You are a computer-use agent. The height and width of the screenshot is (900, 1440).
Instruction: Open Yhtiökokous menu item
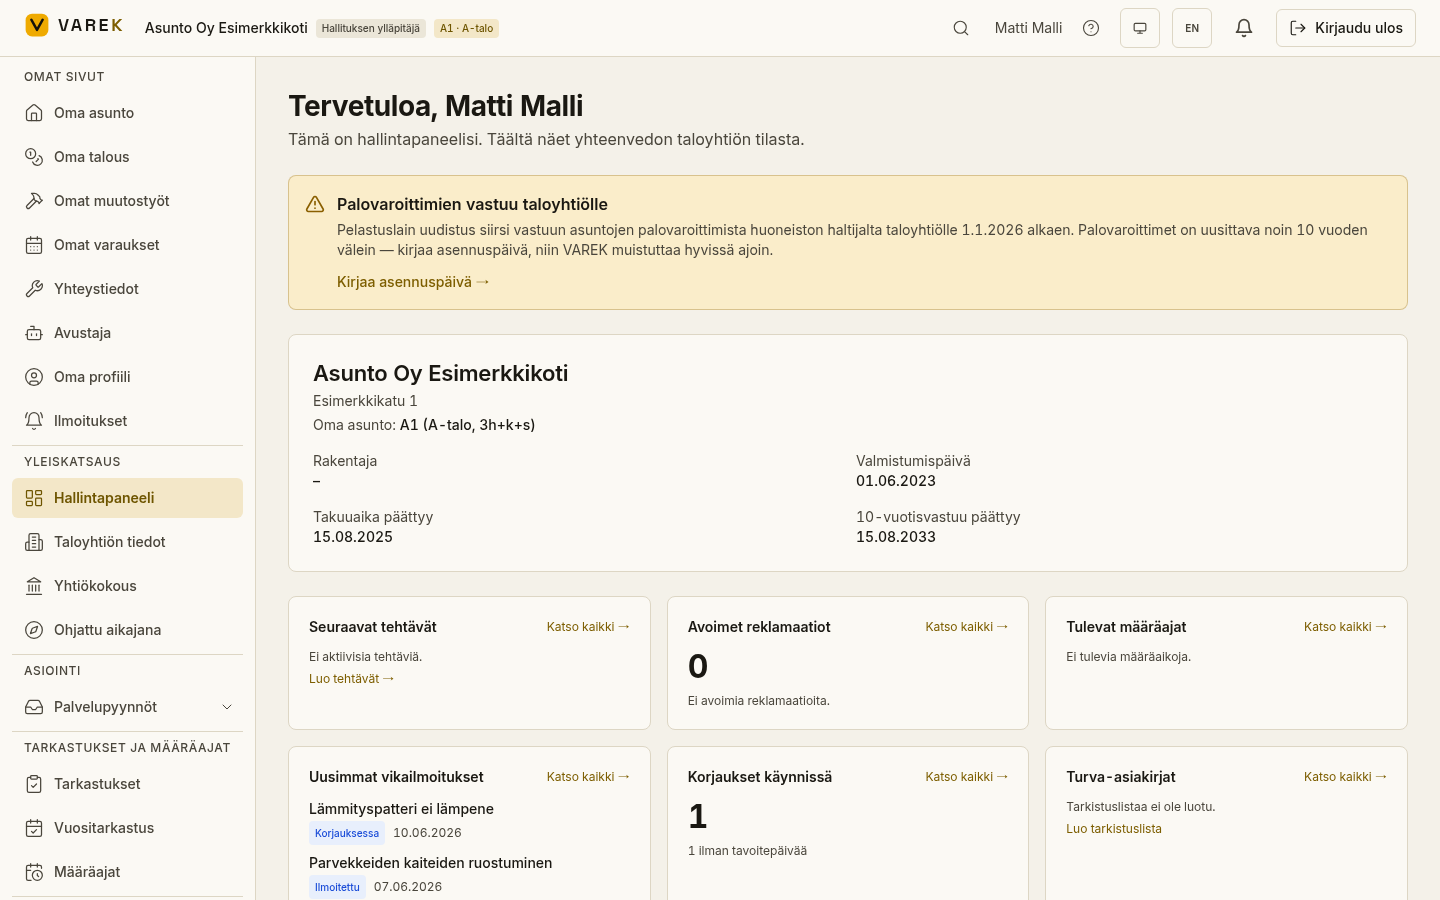[127, 586]
